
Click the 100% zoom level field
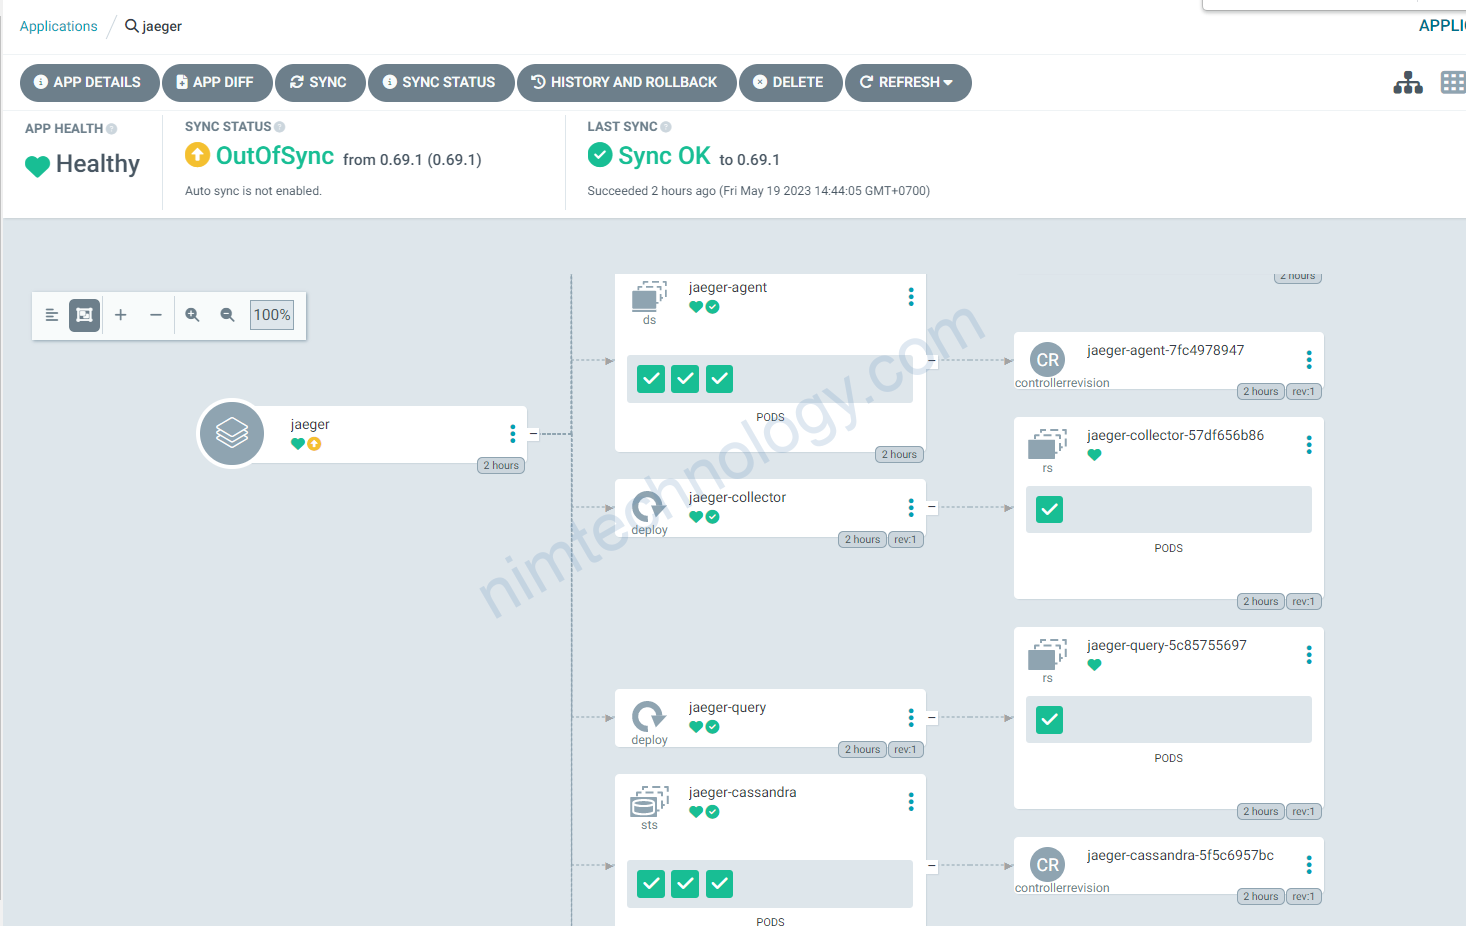coord(272,315)
